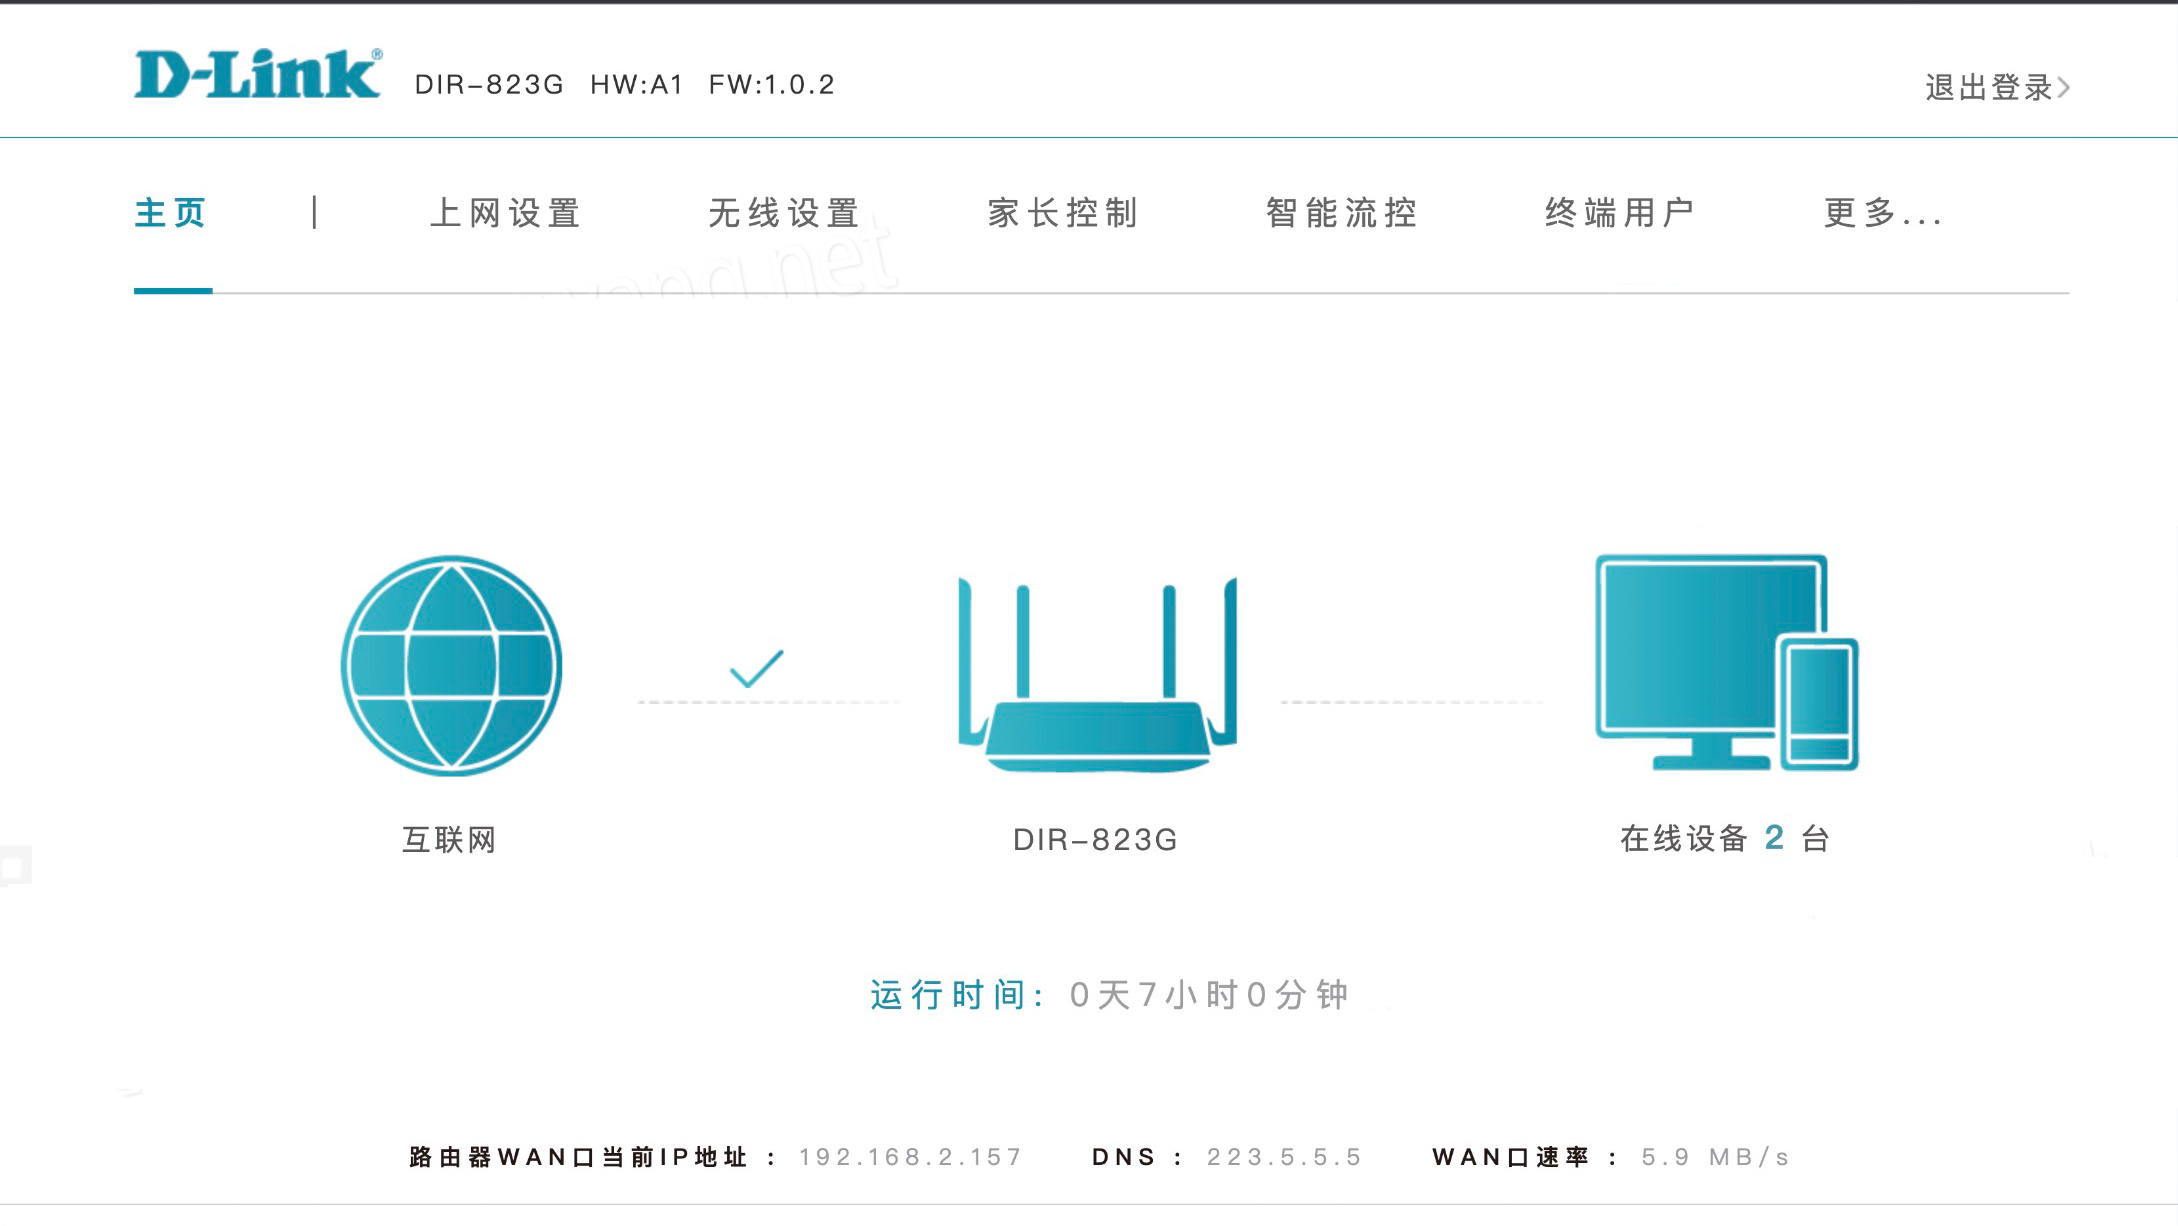Click the HW:A1 hardware version text

tap(636, 85)
